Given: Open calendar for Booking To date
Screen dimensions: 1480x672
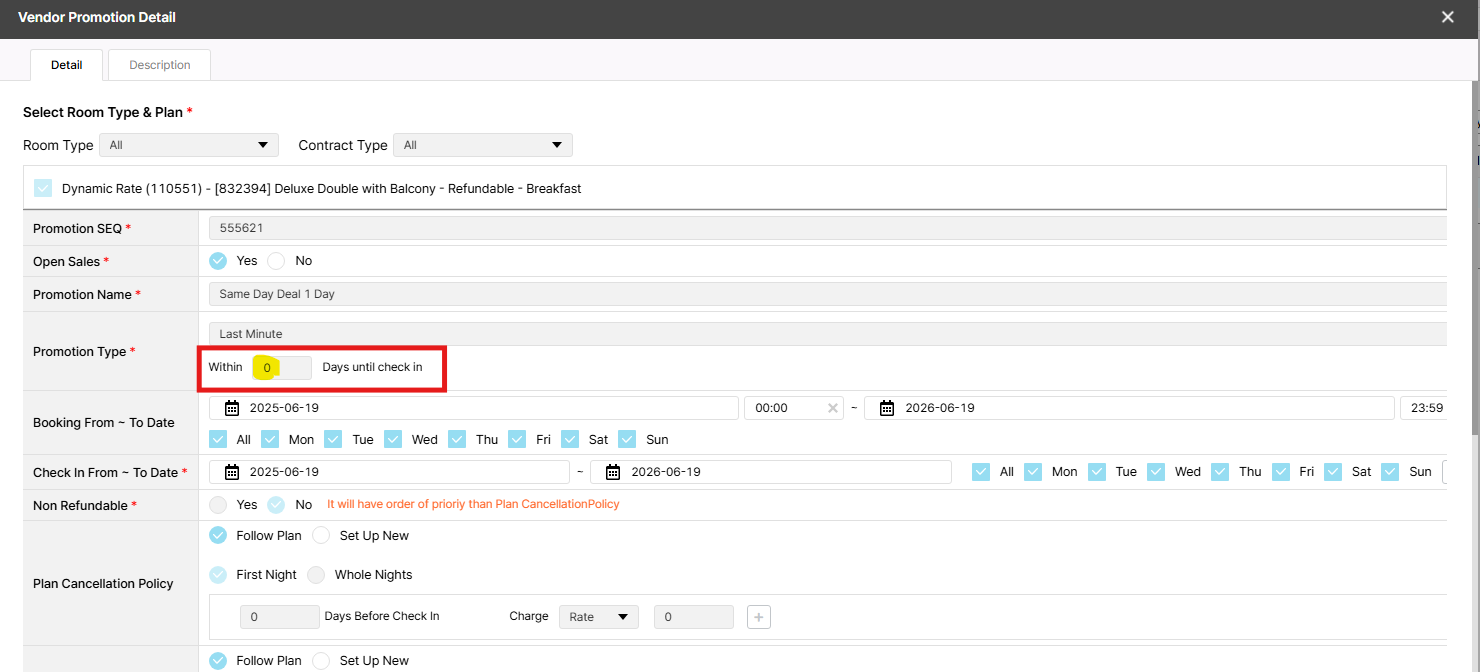Looking at the screenshot, I should (887, 408).
